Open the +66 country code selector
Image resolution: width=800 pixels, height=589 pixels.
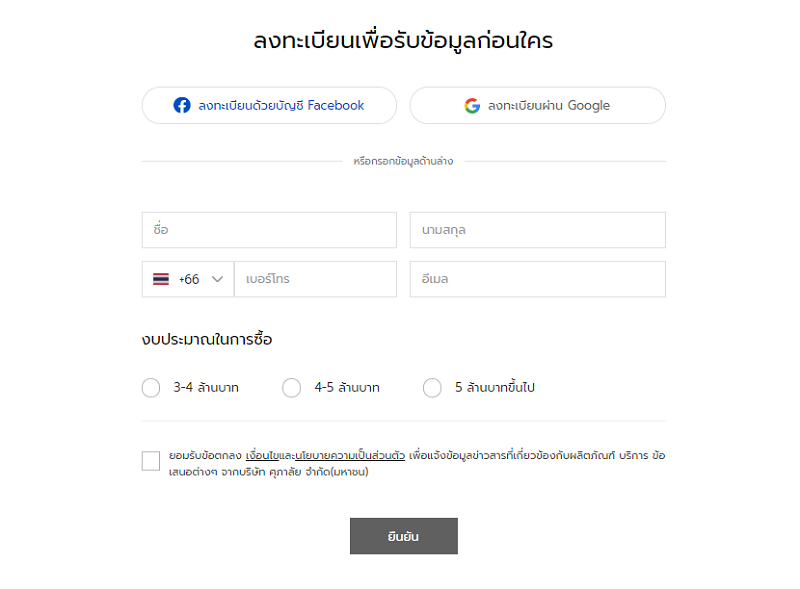188,279
